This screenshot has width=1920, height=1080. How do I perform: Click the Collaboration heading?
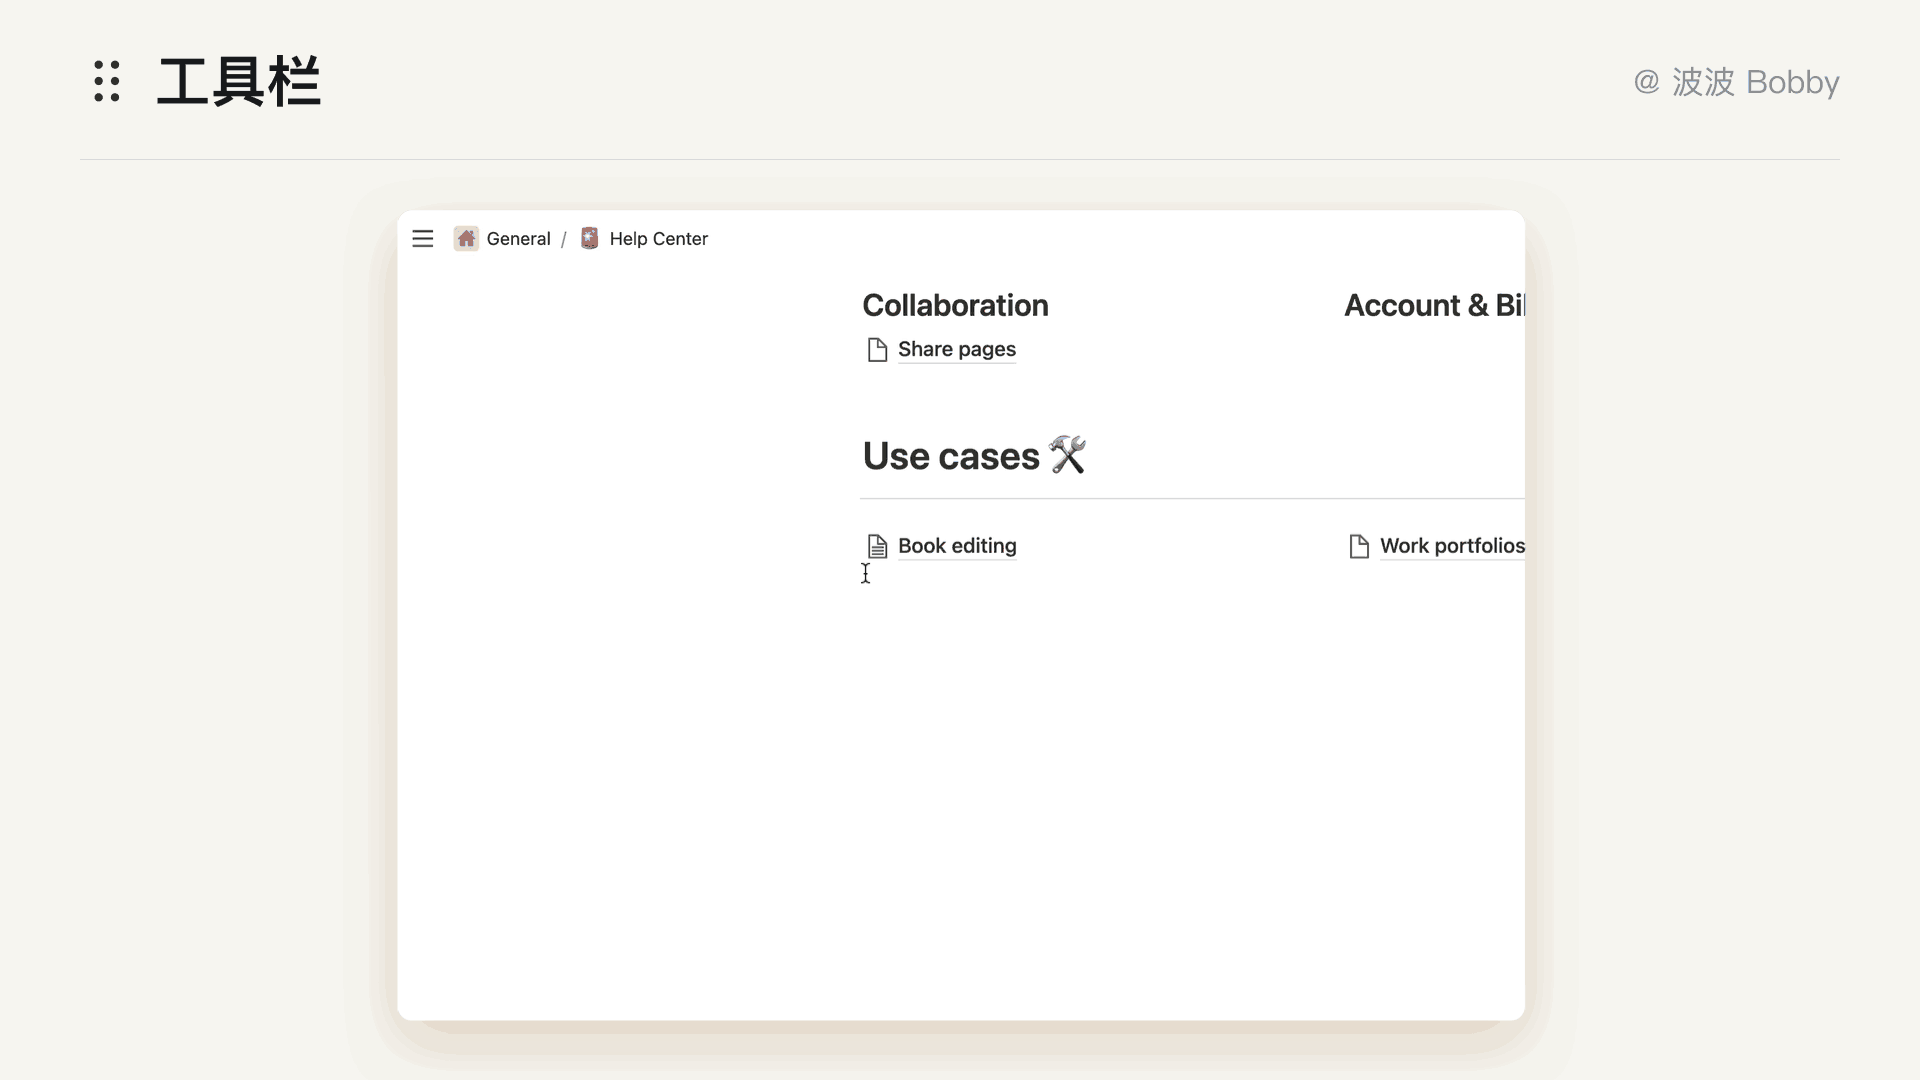pos(955,306)
